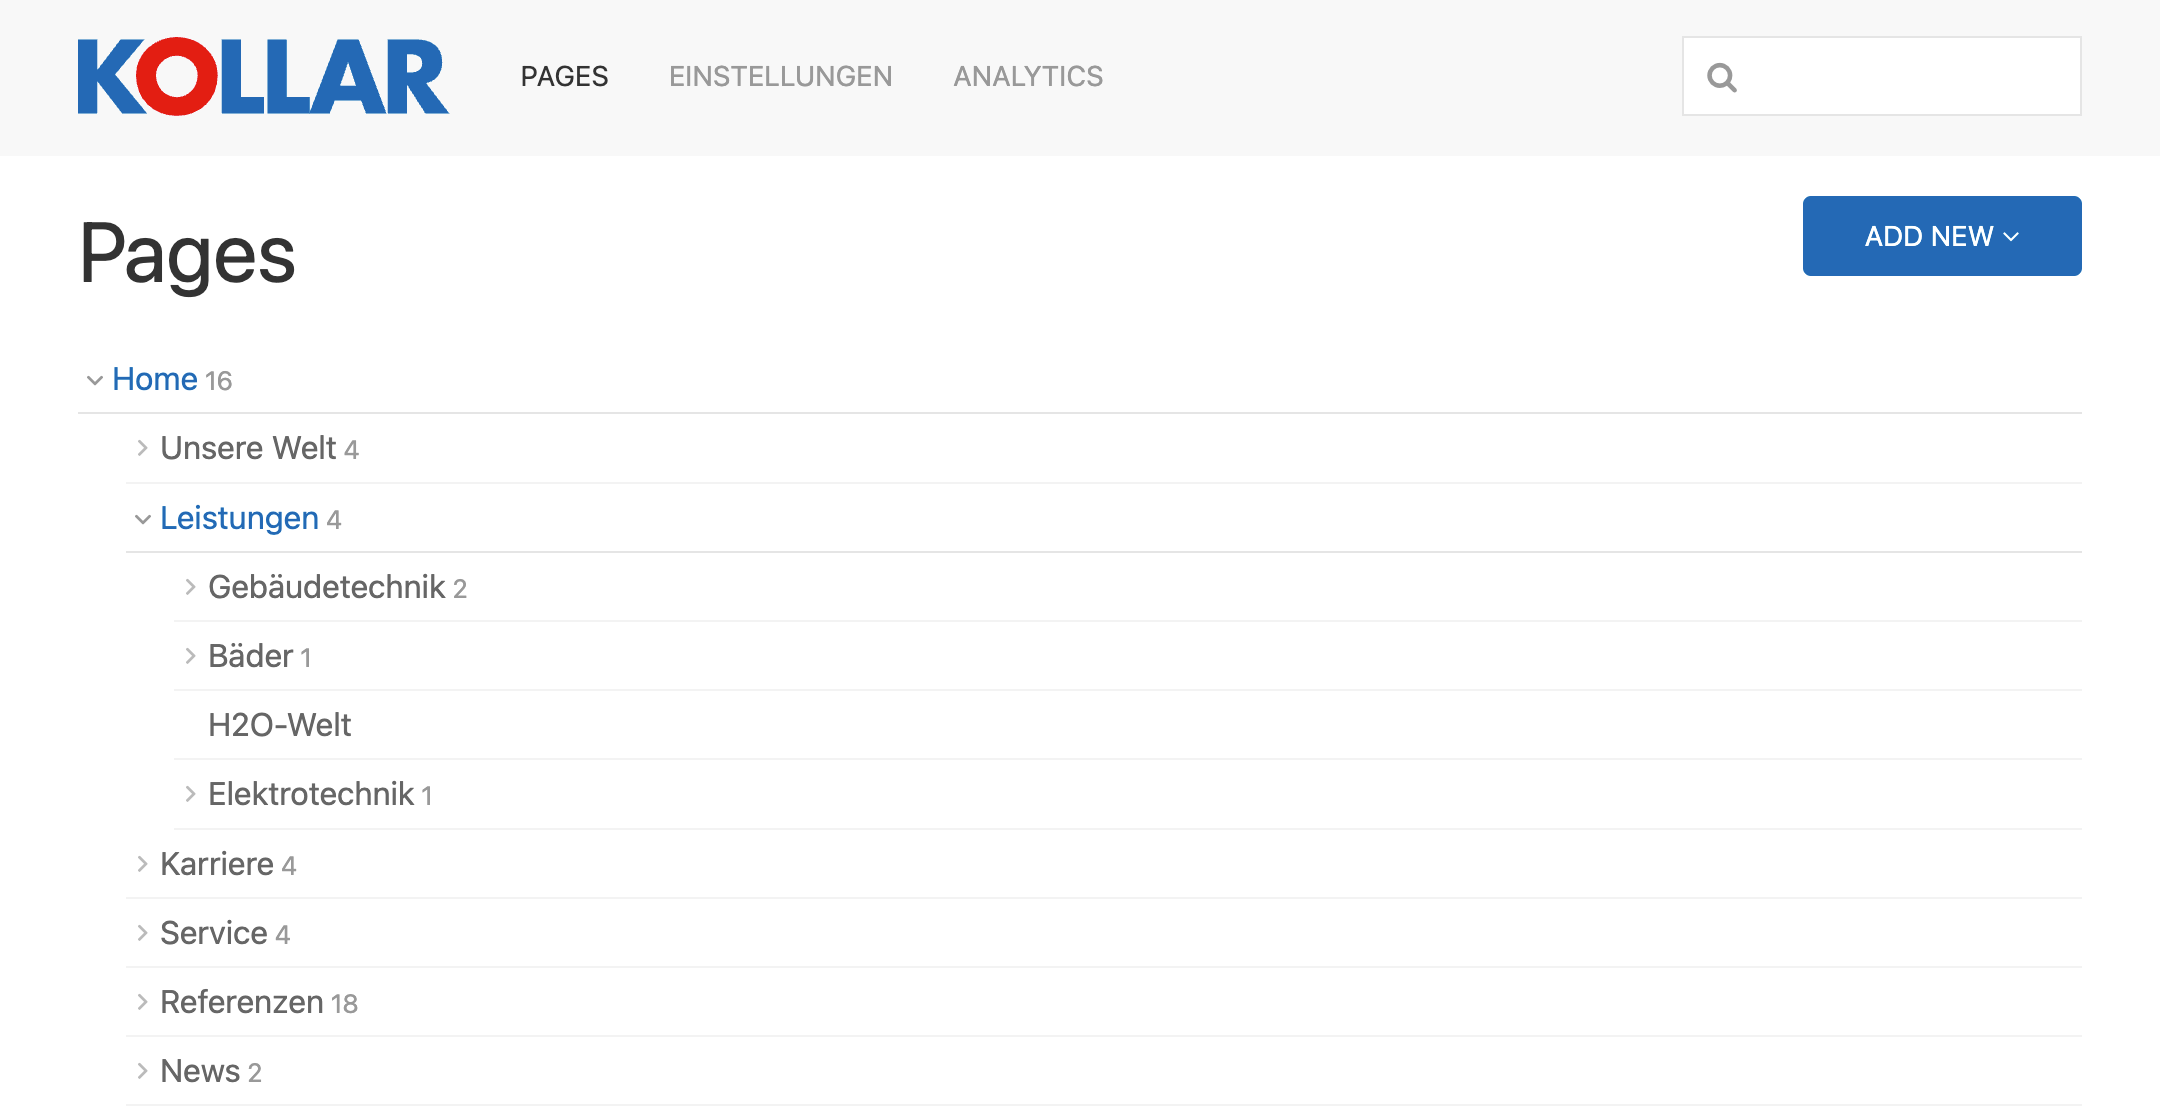The image size is (2160, 1106).
Task: Open the Add New dropdown
Action: 1941,236
